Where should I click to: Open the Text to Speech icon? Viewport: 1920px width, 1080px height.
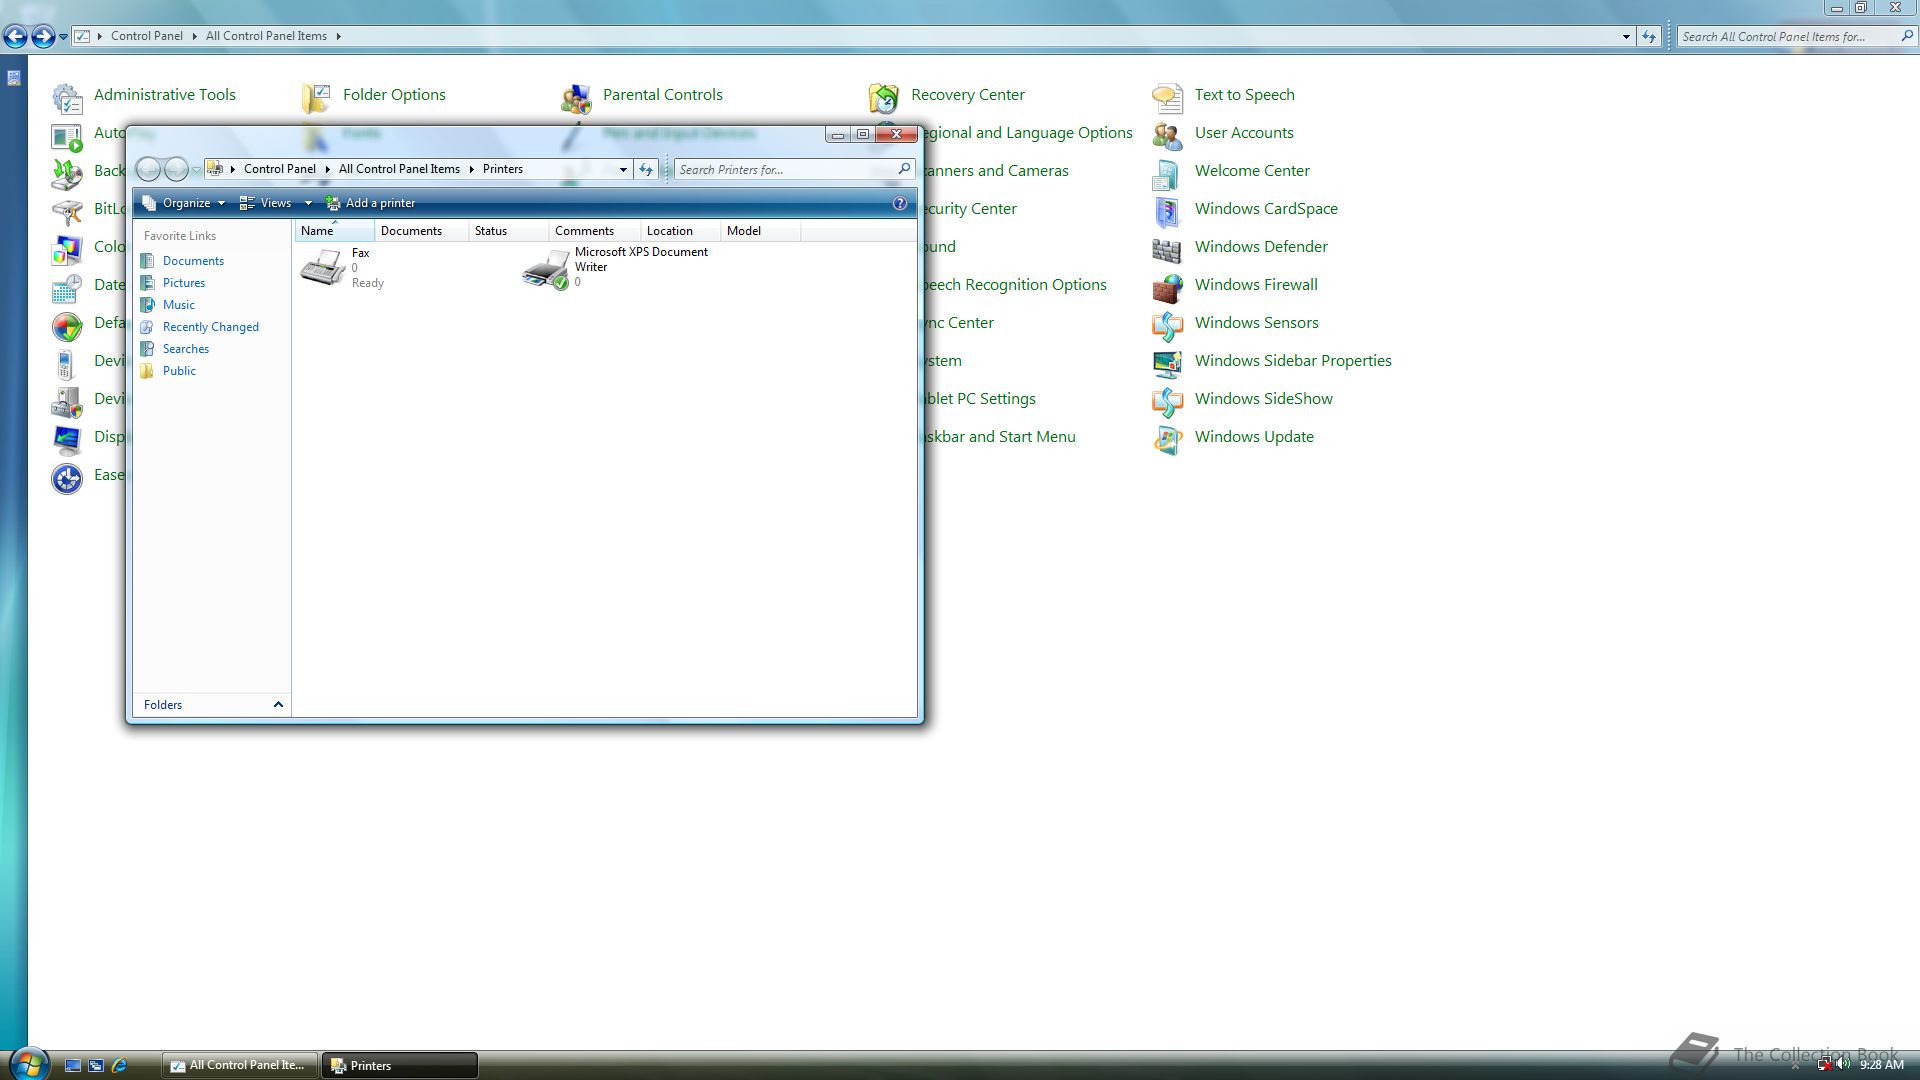pos(1167,97)
